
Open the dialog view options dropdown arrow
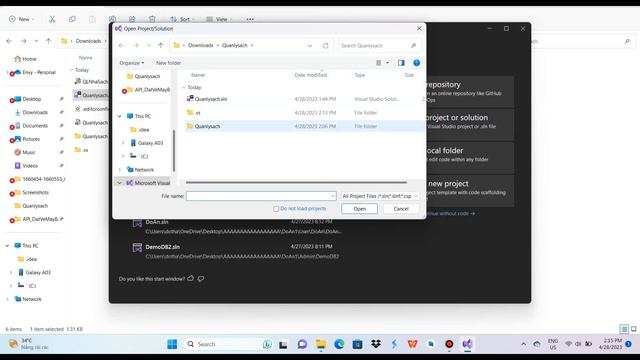pos(387,63)
